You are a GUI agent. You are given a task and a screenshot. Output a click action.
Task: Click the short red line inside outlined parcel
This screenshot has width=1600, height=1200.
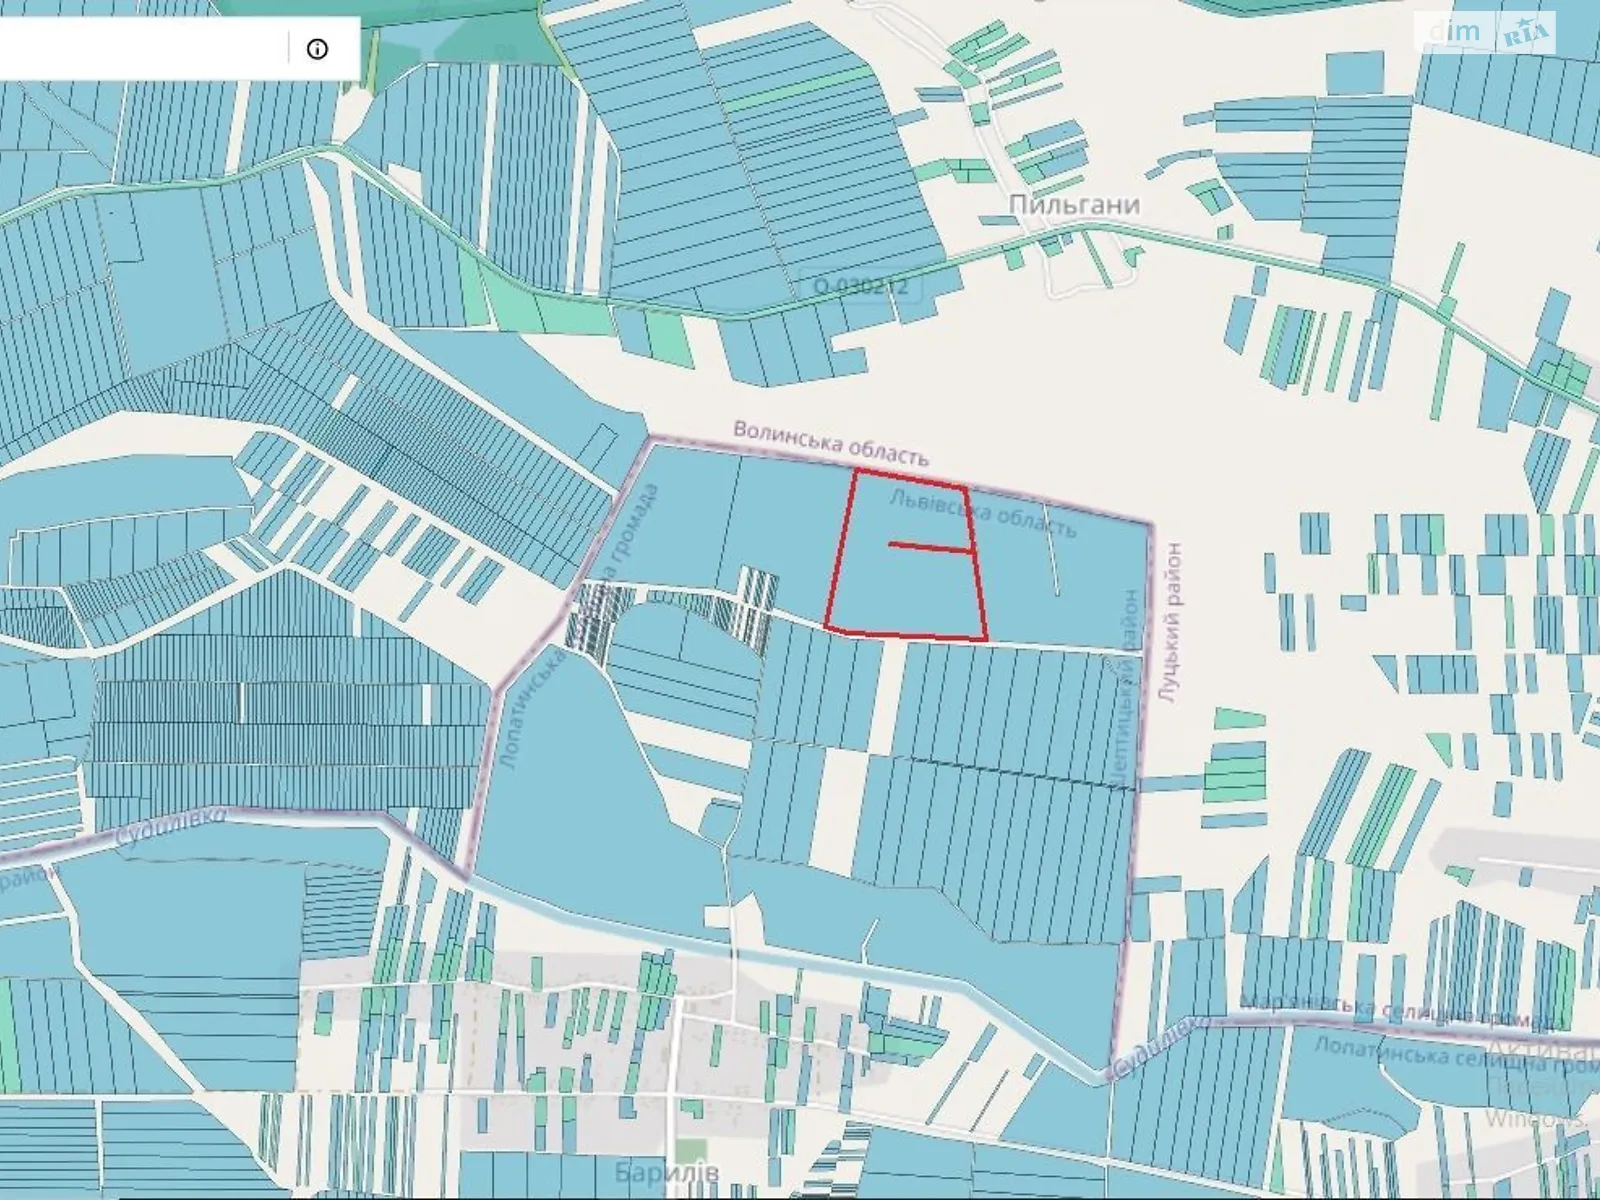pos(929,547)
